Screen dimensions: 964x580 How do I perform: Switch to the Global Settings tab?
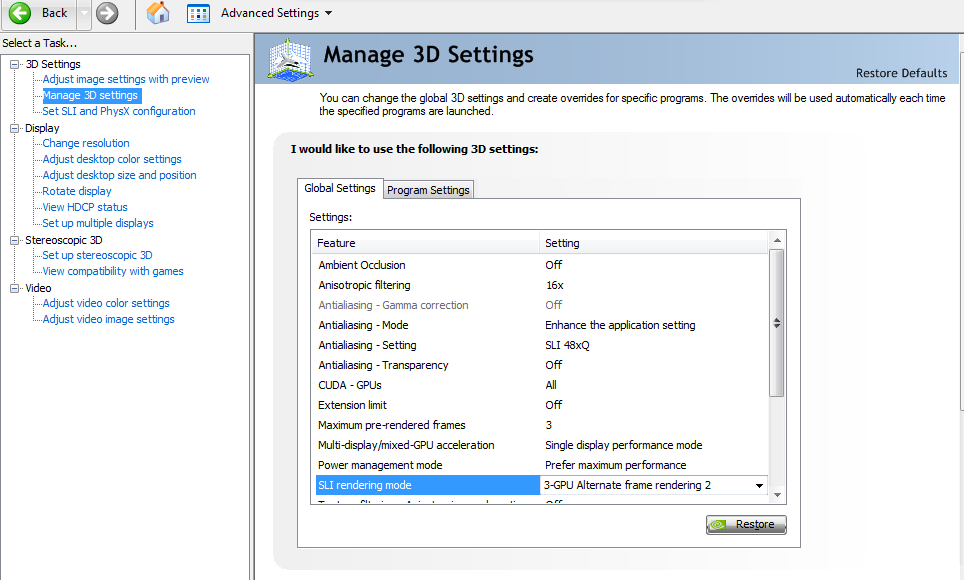pyautogui.click(x=339, y=188)
